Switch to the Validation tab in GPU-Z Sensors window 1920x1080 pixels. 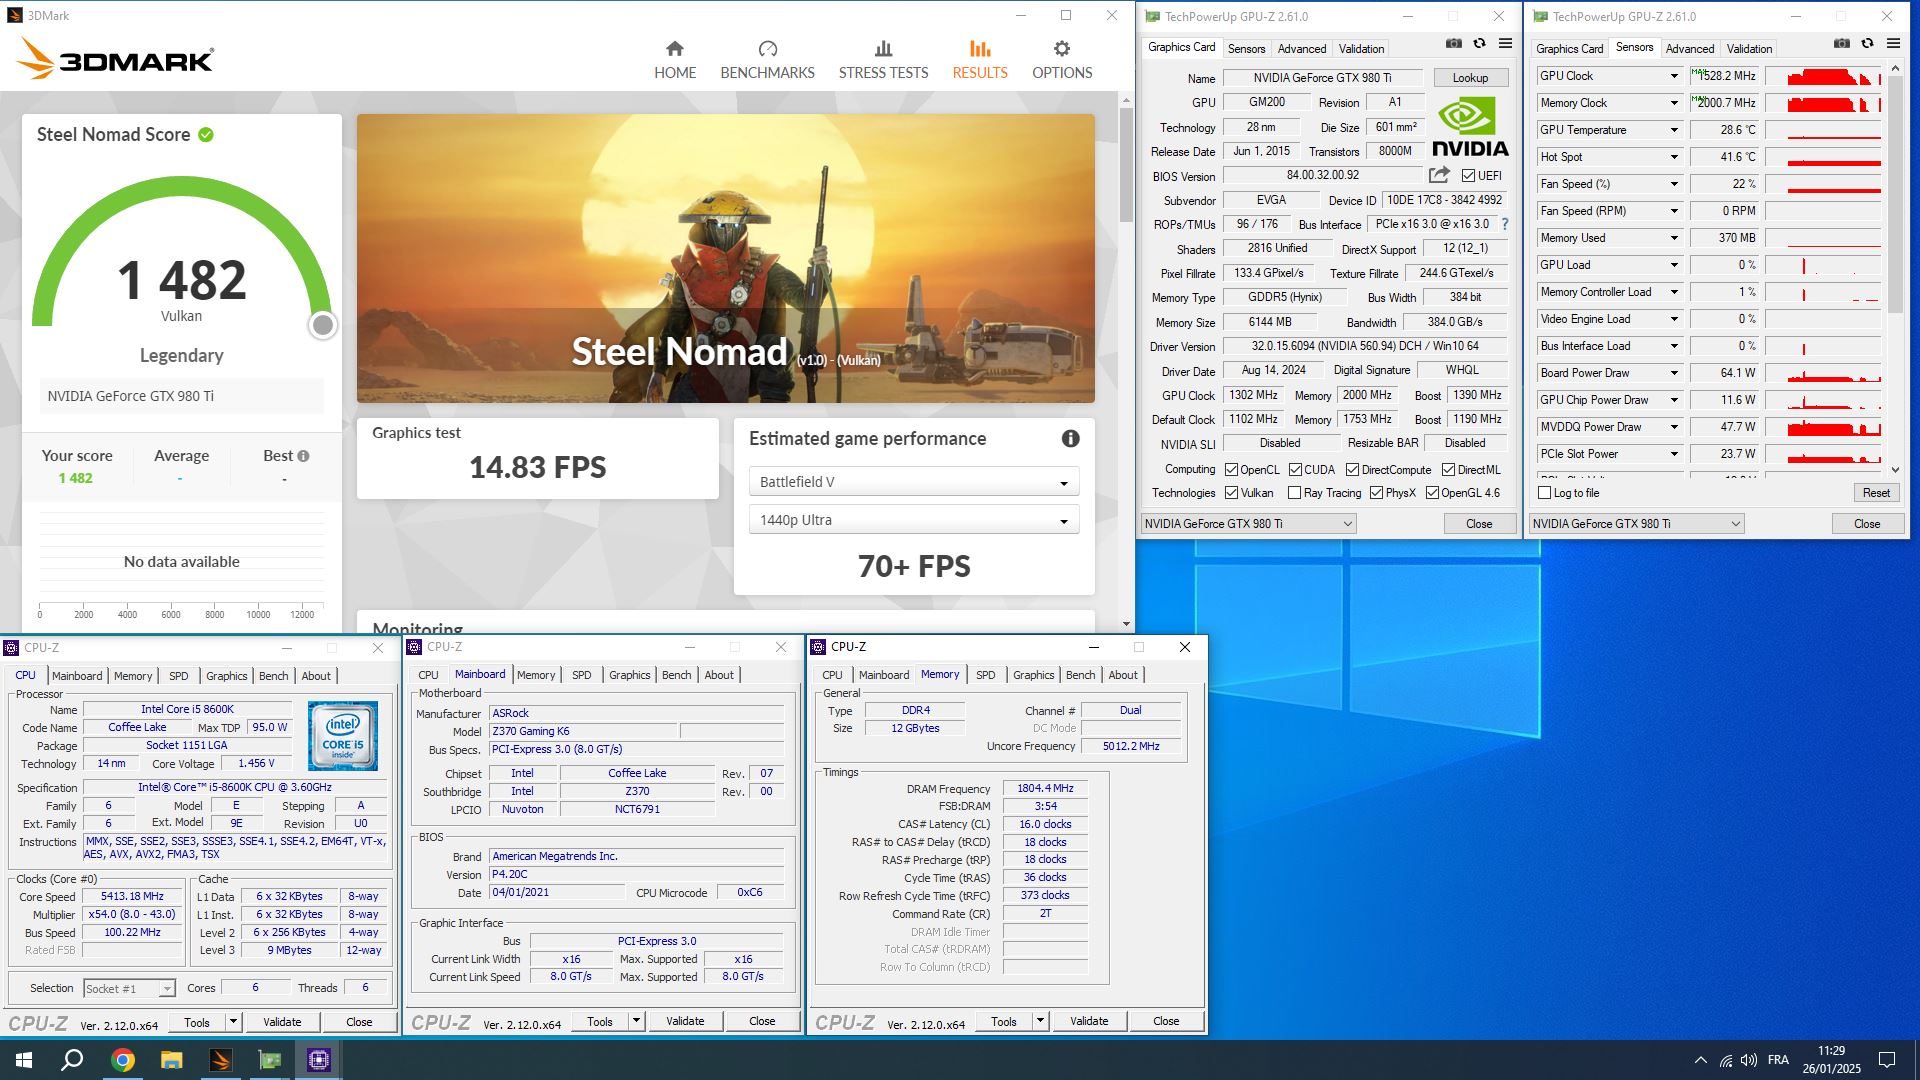(1749, 49)
